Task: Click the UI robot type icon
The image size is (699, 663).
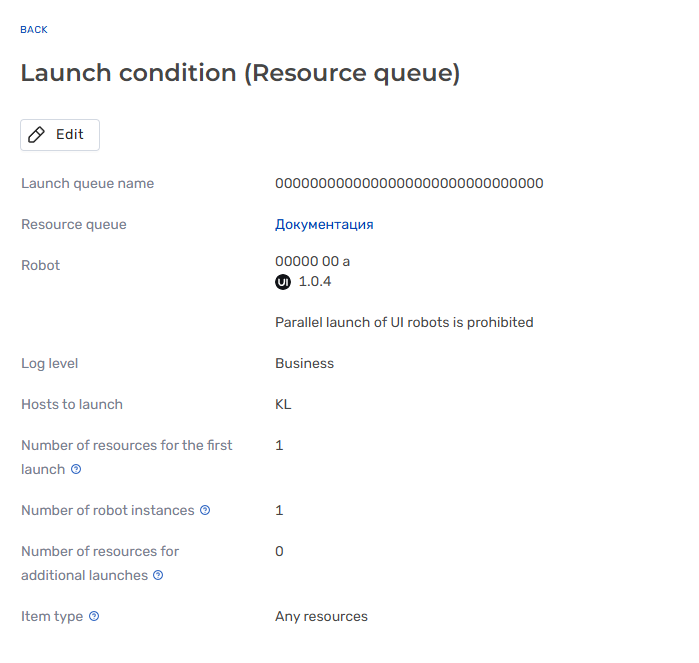Action: point(283,282)
